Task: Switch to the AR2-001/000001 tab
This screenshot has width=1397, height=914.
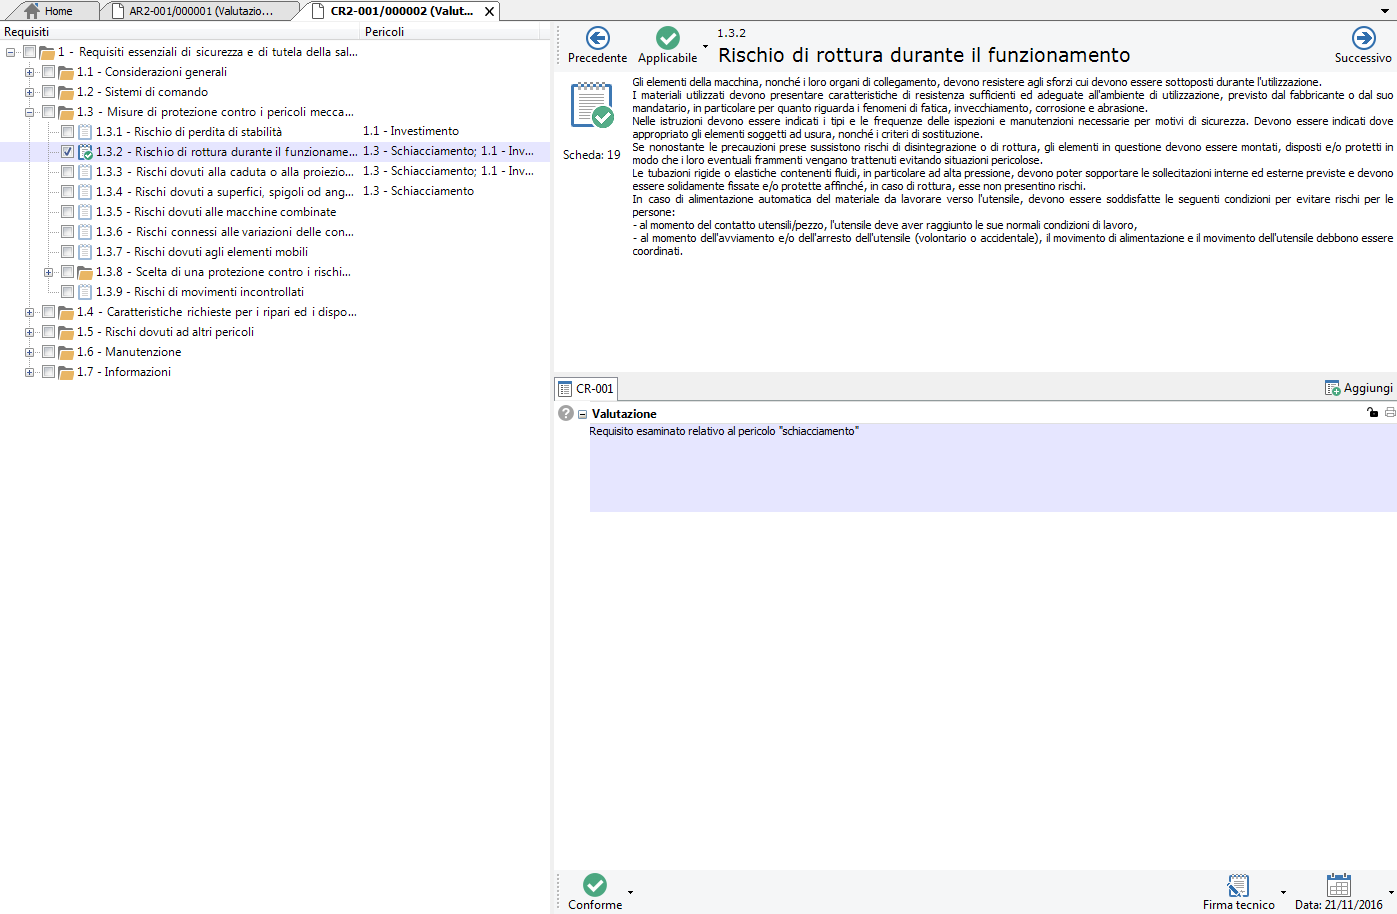Action: [x=200, y=11]
